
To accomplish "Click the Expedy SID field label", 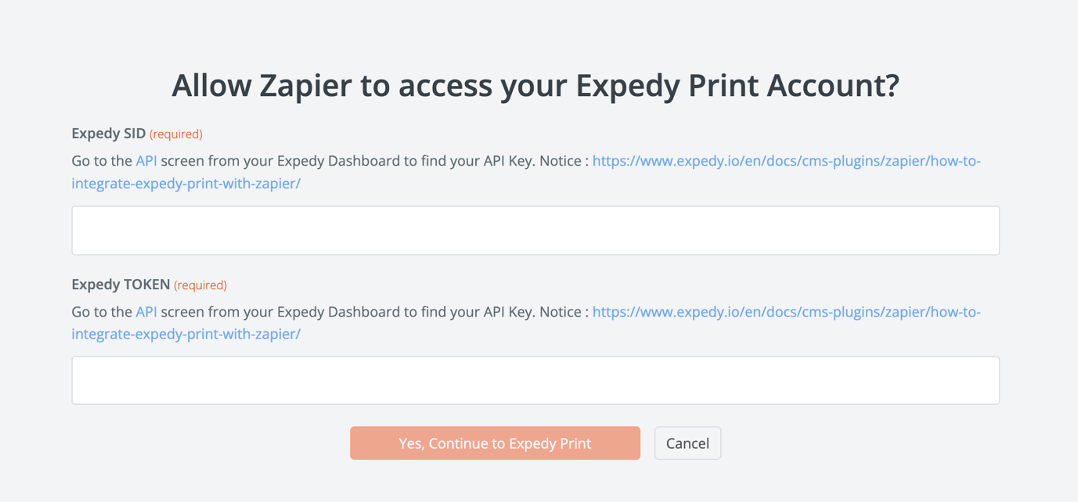I will tap(108, 133).
